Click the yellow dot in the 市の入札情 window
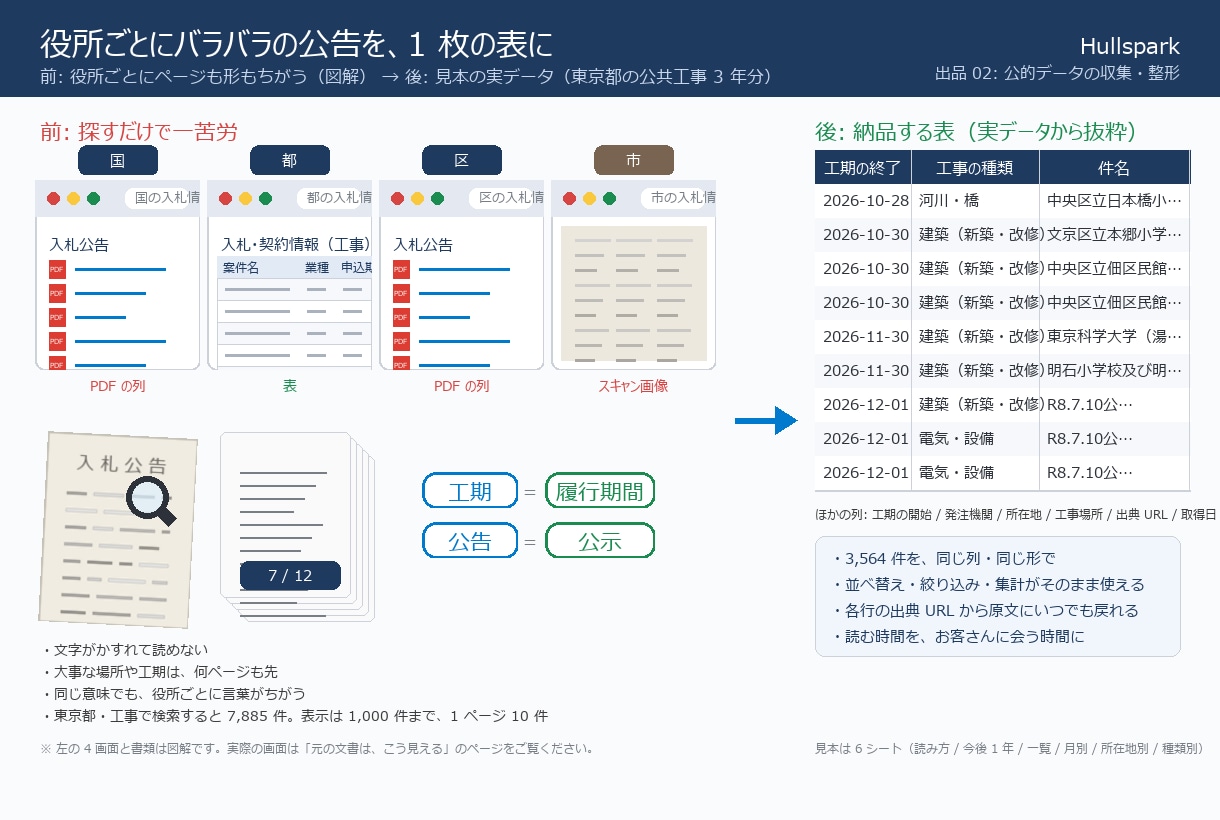Viewport: 1220px width, 820px height. pos(590,199)
